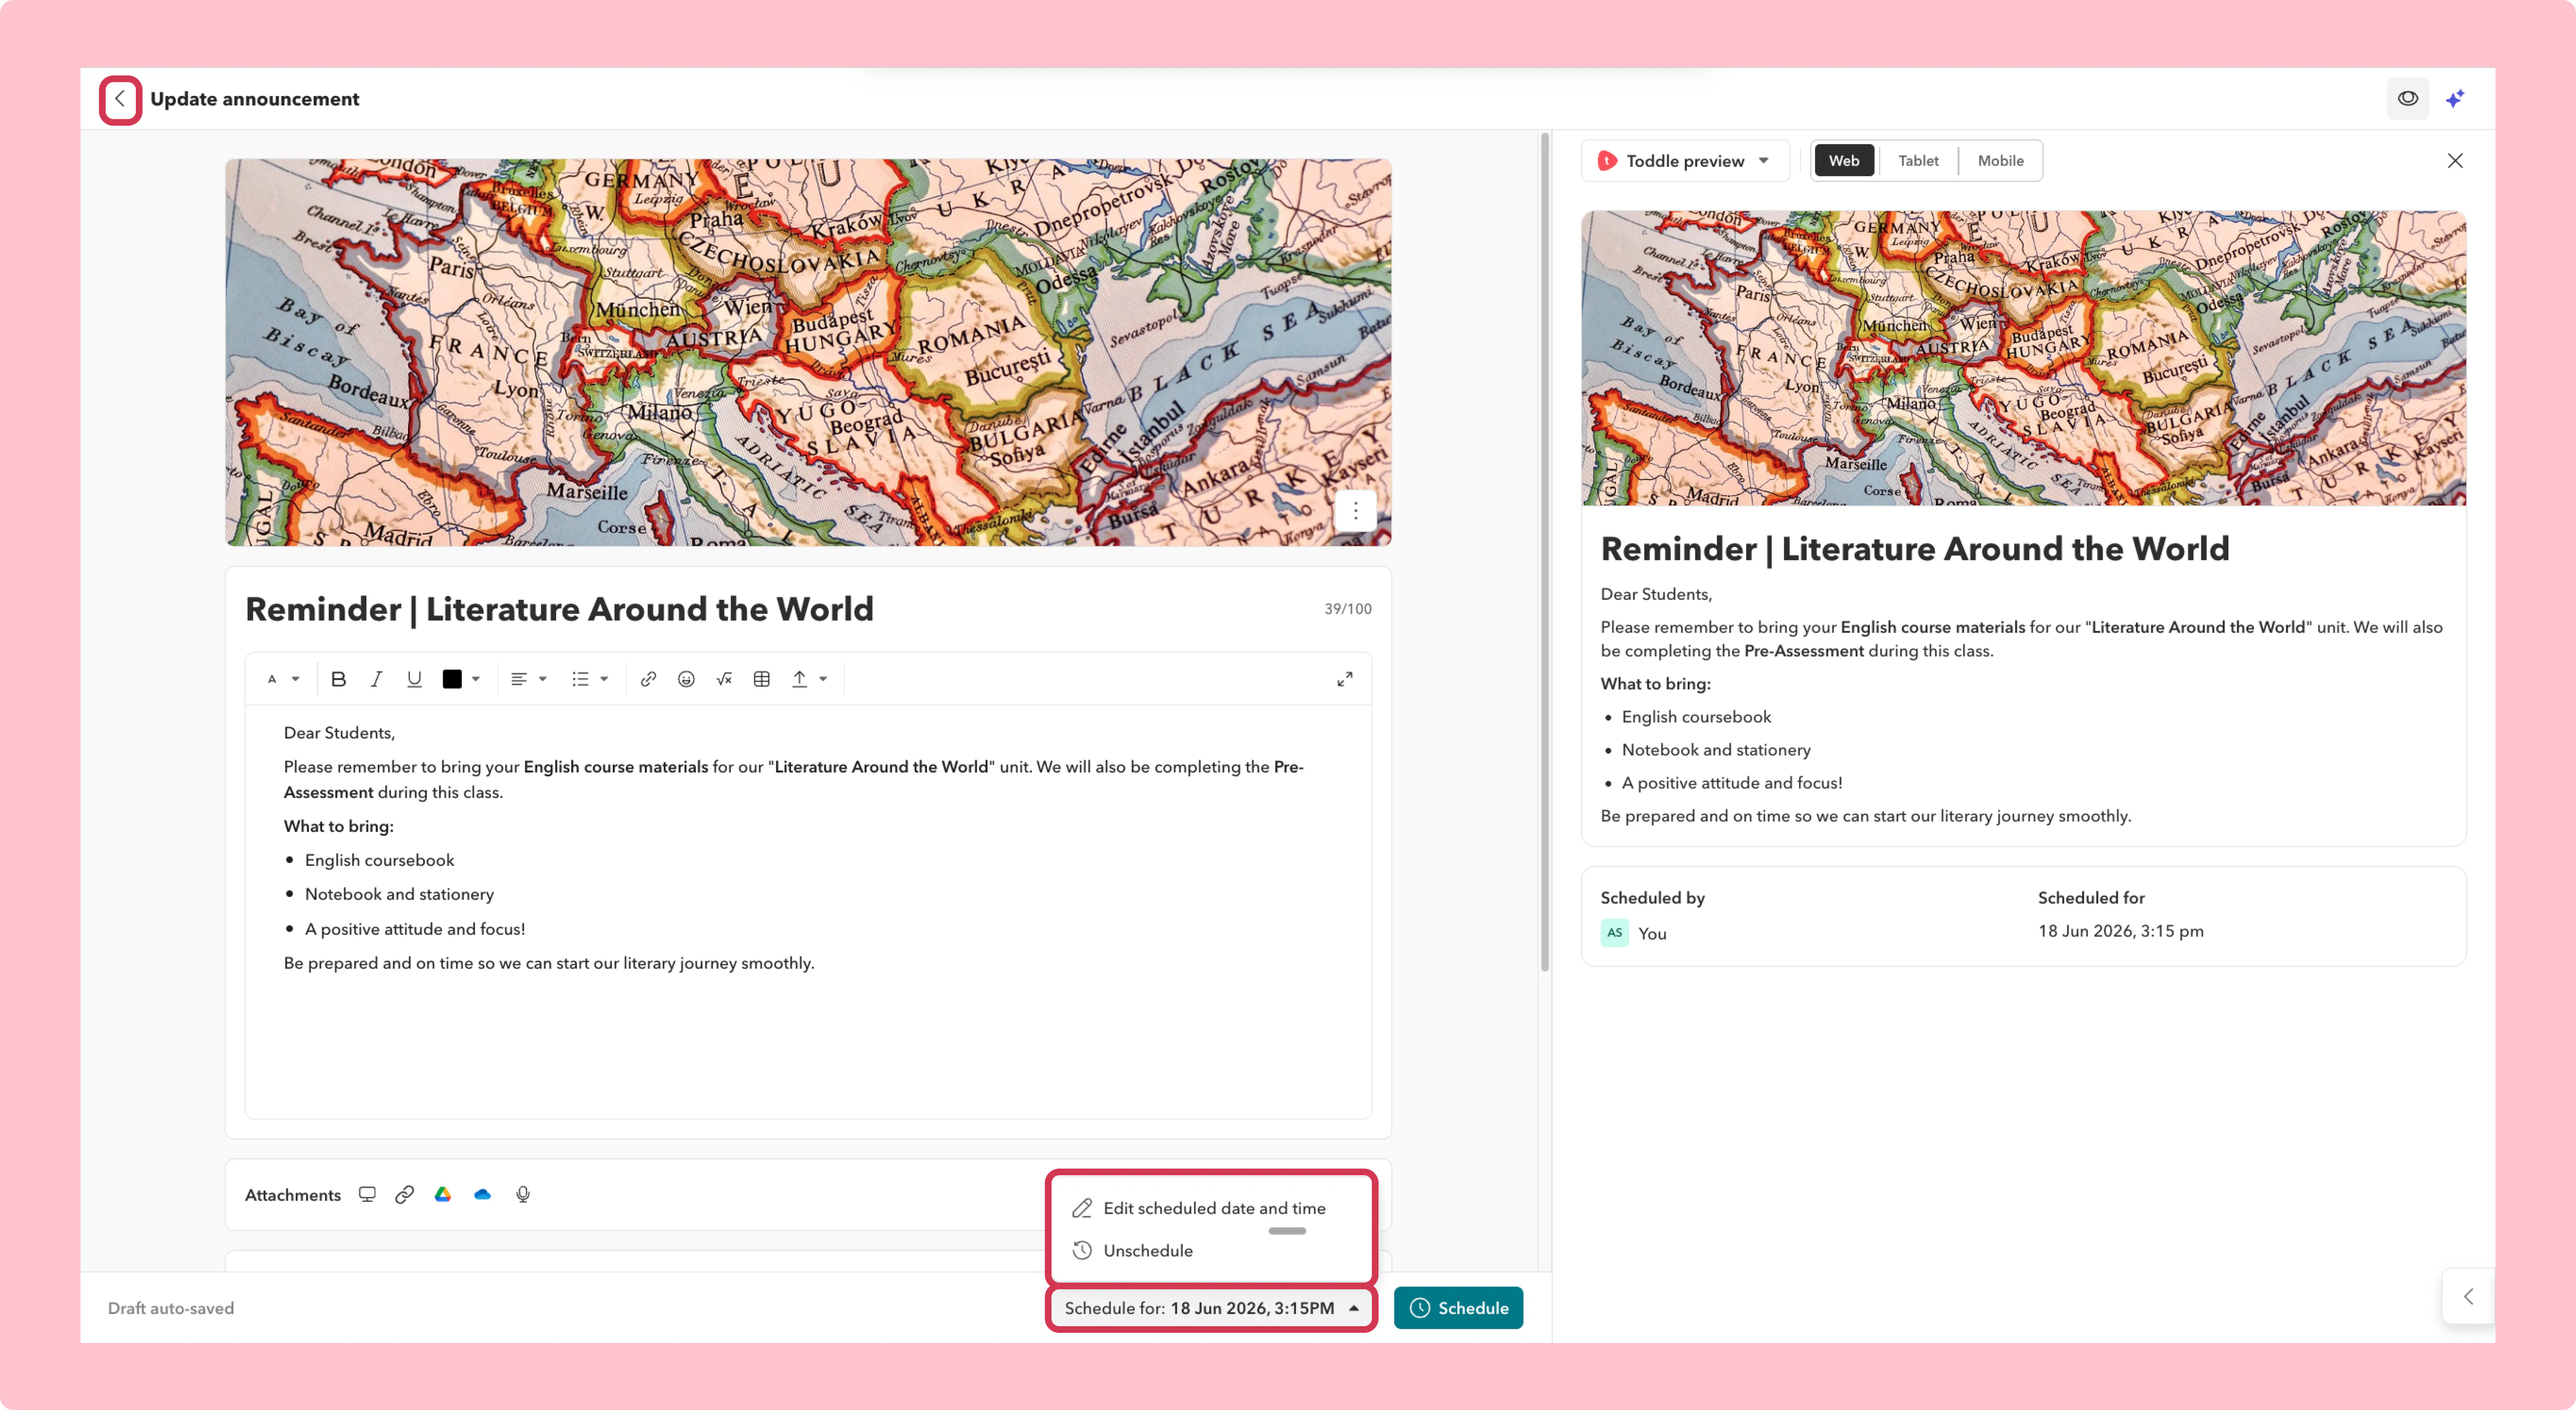Image resolution: width=2576 pixels, height=1410 pixels.
Task: Open the AI sparkle assistant
Action: [x=2455, y=99]
